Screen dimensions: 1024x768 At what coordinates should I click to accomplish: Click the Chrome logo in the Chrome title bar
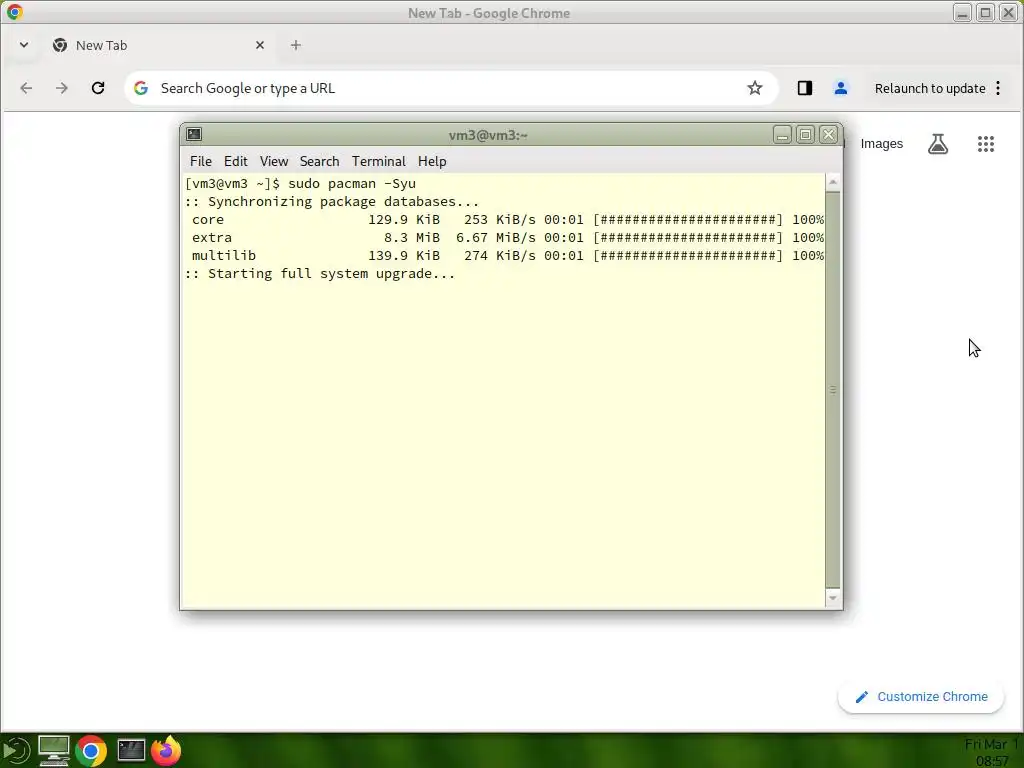click(14, 12)
